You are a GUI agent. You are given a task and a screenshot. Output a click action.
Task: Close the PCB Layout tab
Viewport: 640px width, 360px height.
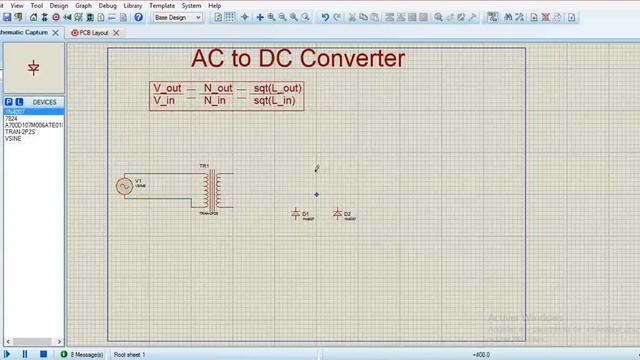pos(116,33)
